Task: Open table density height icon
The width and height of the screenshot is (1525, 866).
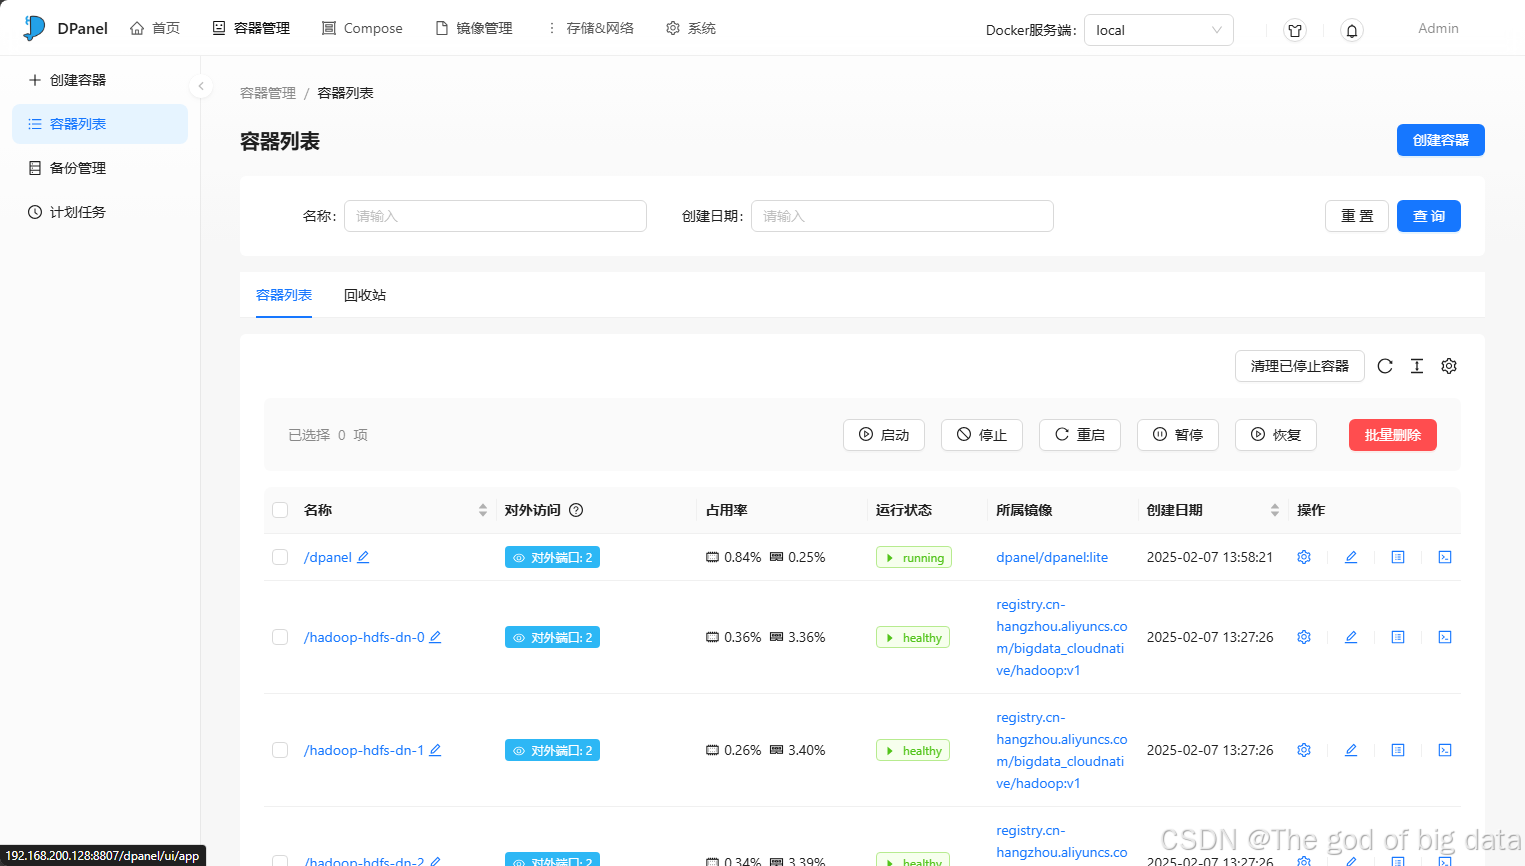Action: (x=1417, y=366)
